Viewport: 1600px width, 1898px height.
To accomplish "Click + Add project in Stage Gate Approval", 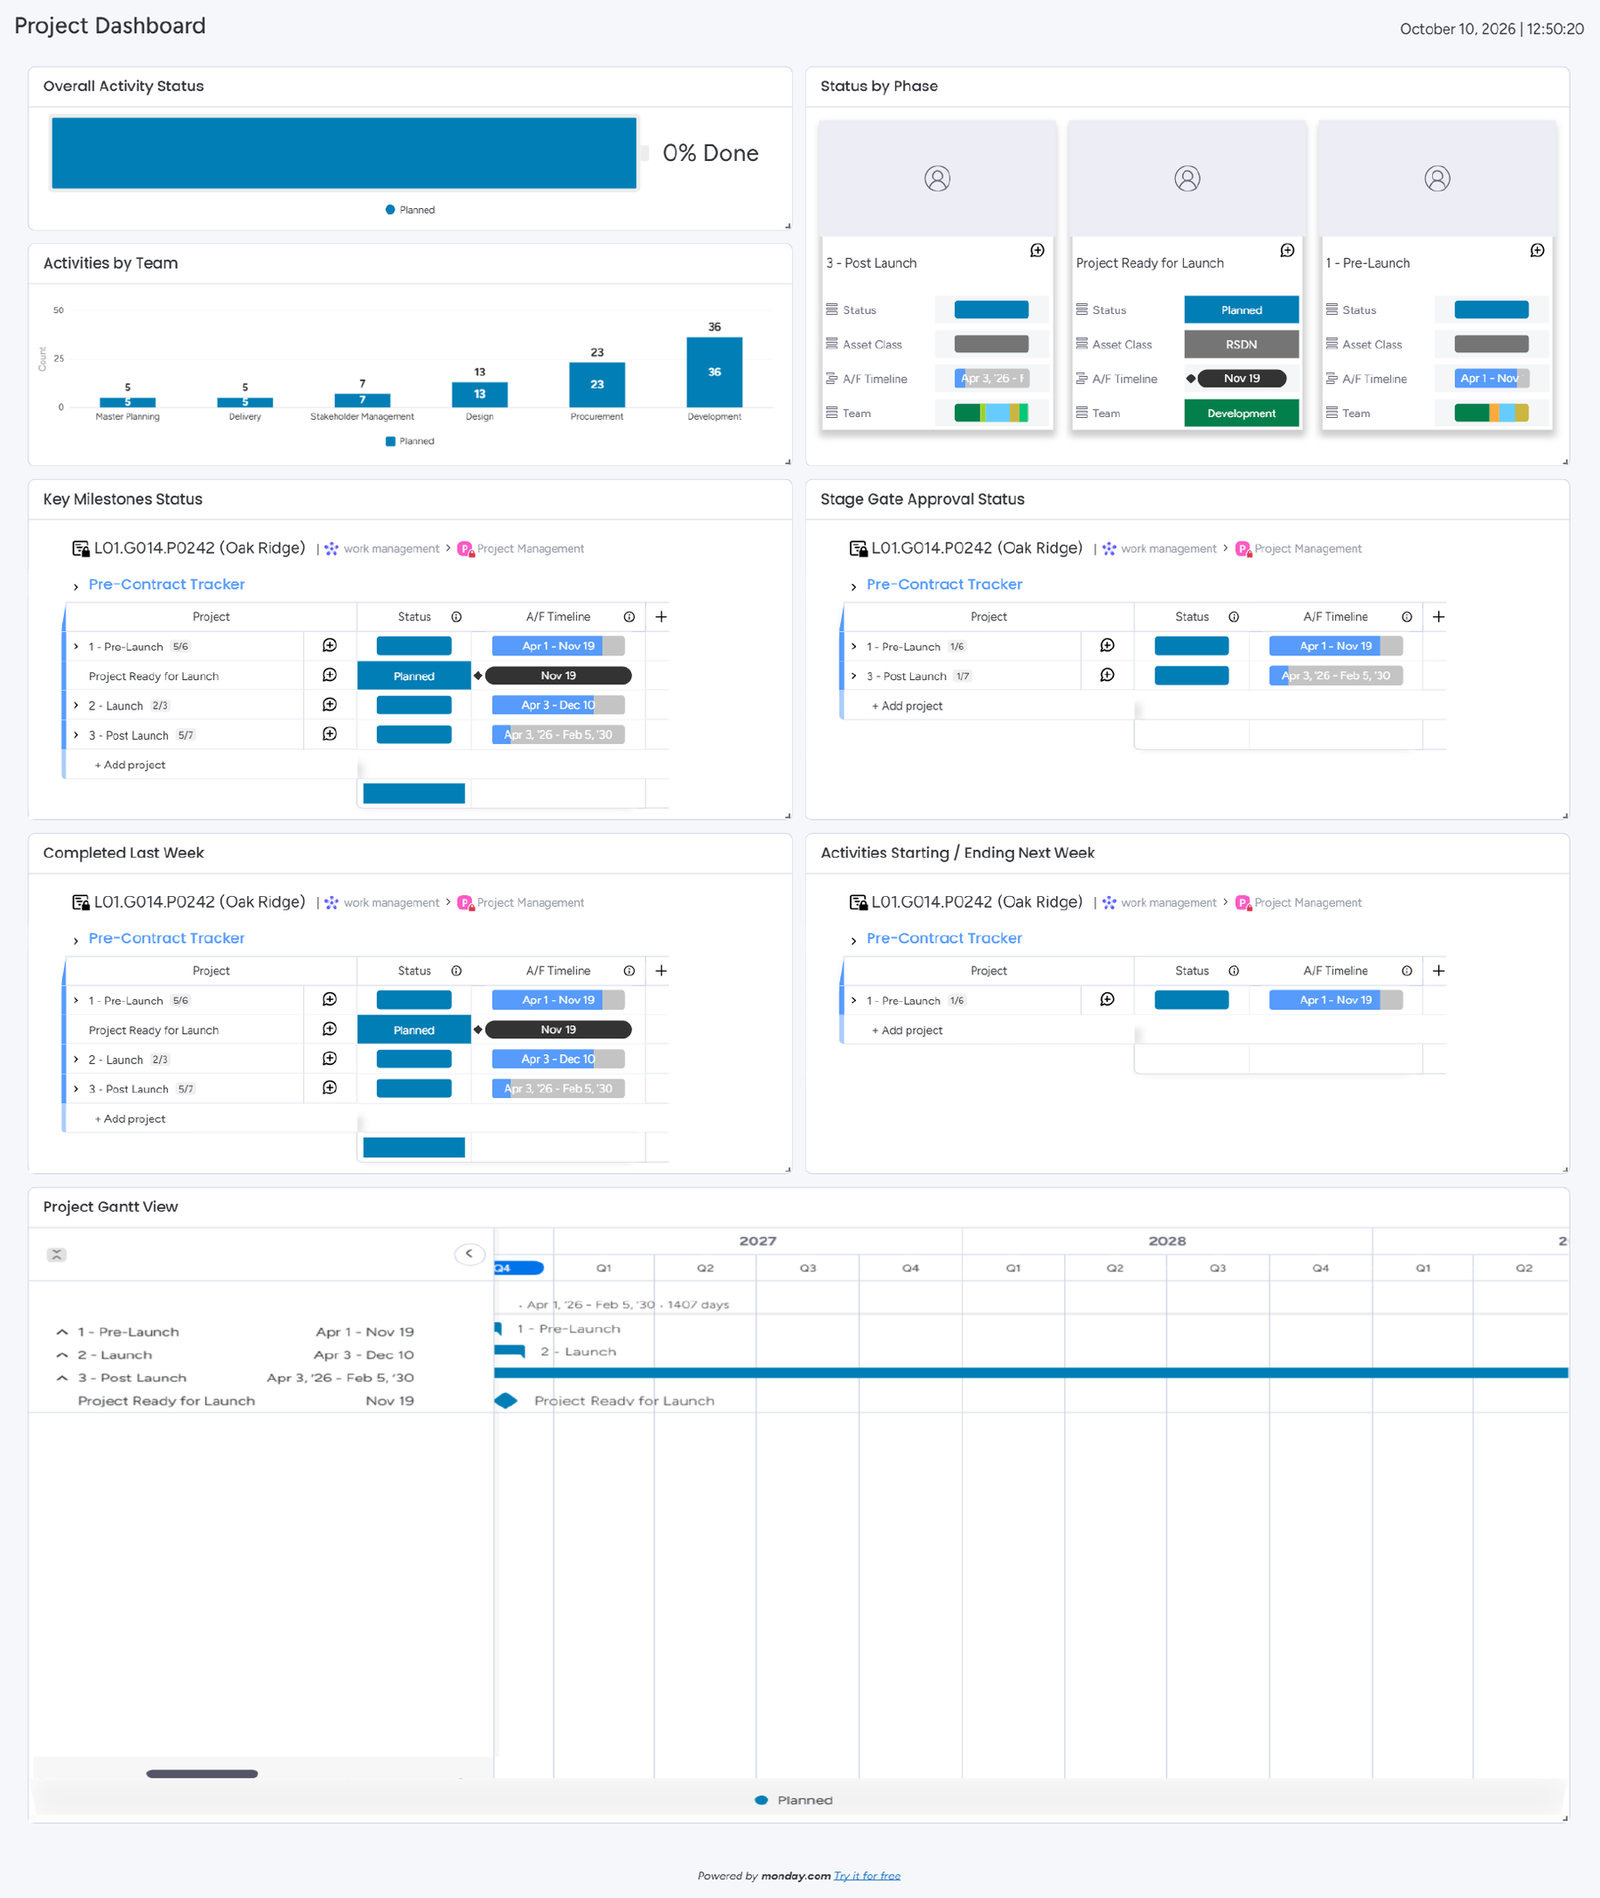I will [907, 706].
